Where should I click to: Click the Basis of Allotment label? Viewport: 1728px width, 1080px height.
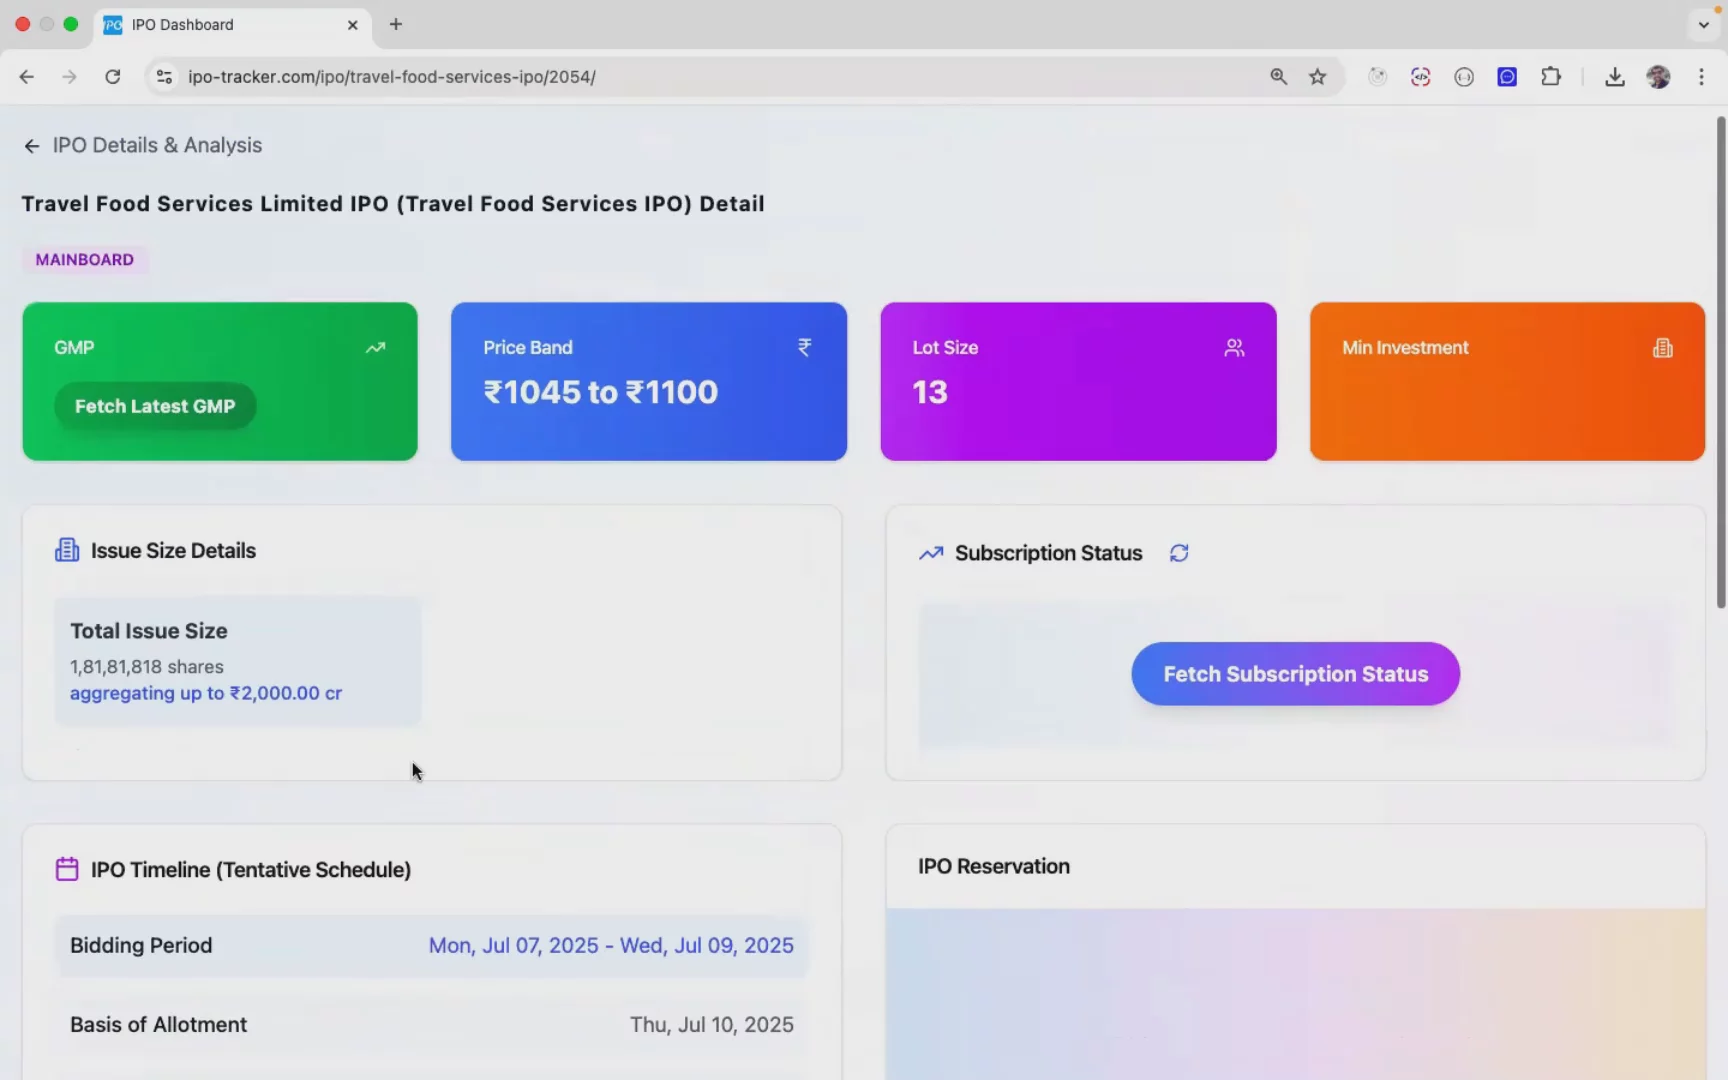158,1025
